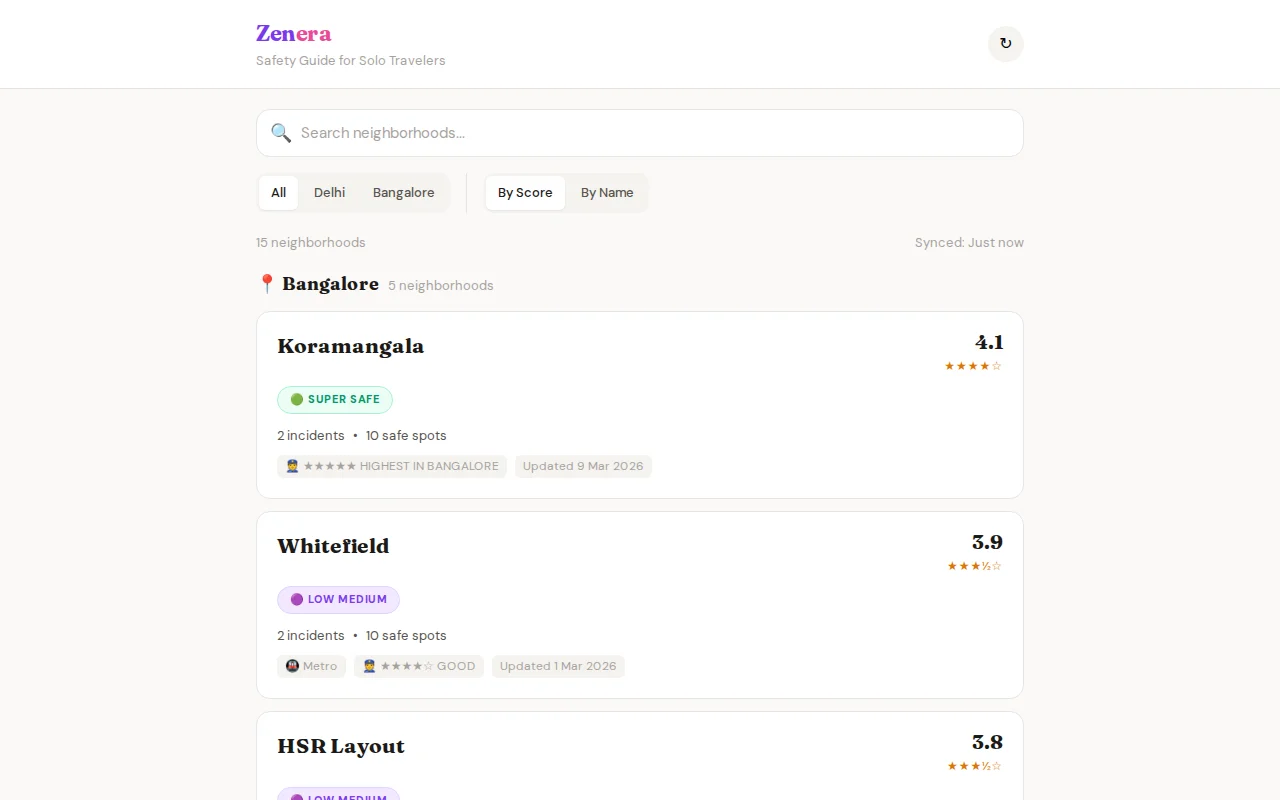
Task: Click Whitefield's incidents and safe spots line
Action: [362, 636]
